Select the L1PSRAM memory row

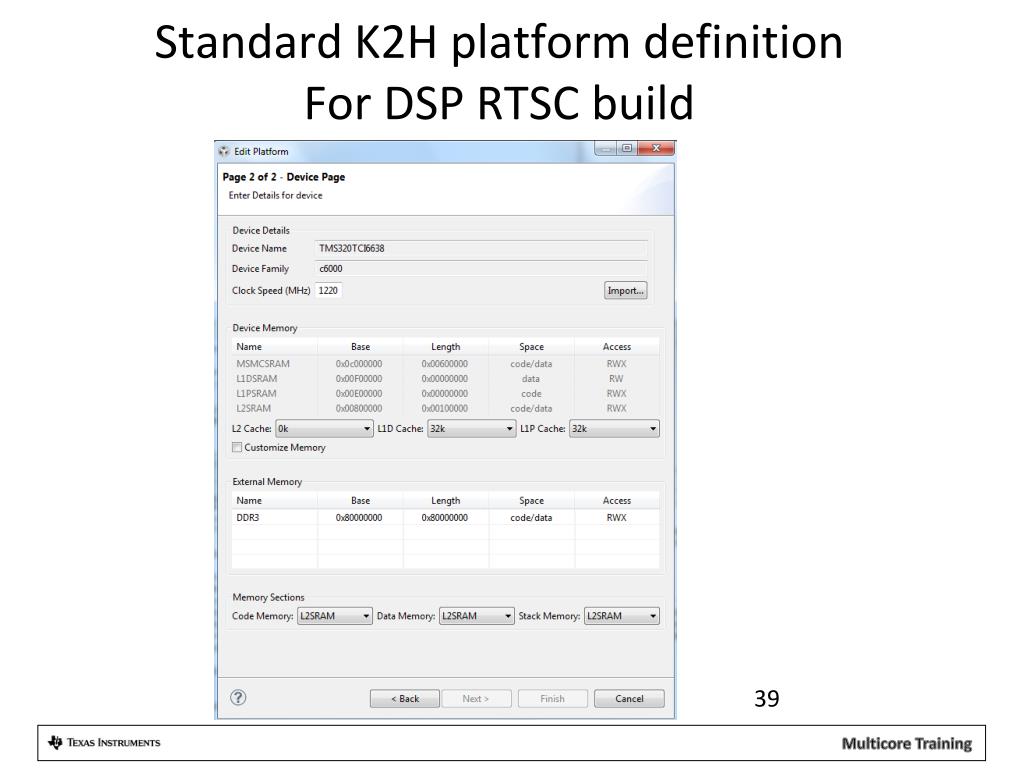point(445,394)
